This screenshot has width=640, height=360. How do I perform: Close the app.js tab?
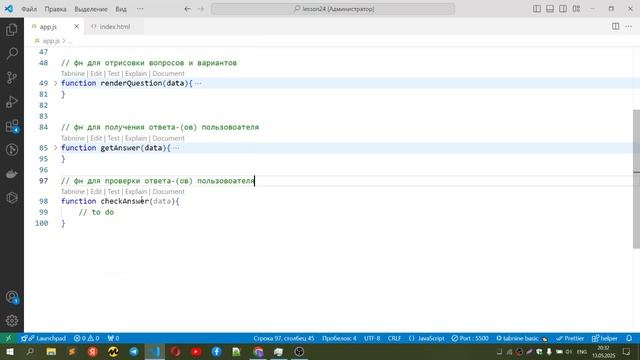tap(76, 27)
